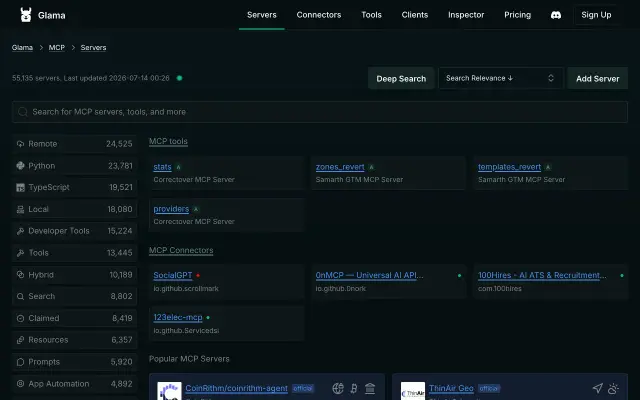The height and width of the screenshot is (400, 640).
Task: Click the App Automation filter icon
Action: click(x=20, y=384)
